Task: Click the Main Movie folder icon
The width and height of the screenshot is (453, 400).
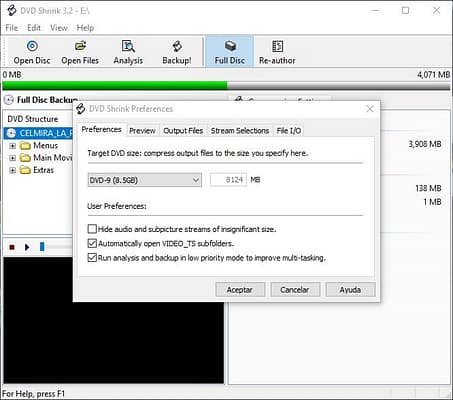Action: point(25,158)
